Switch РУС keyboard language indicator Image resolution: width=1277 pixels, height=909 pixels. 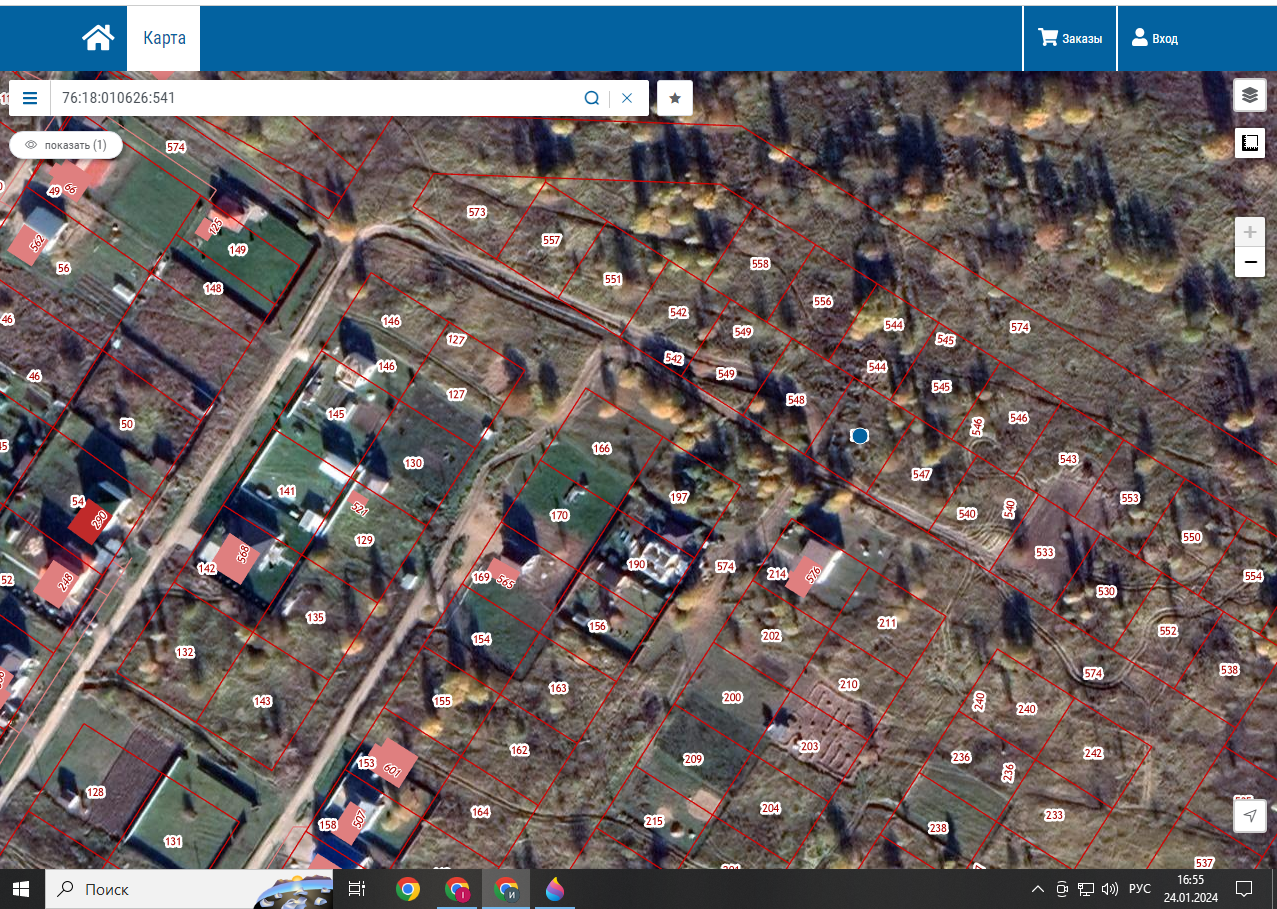1140,889
